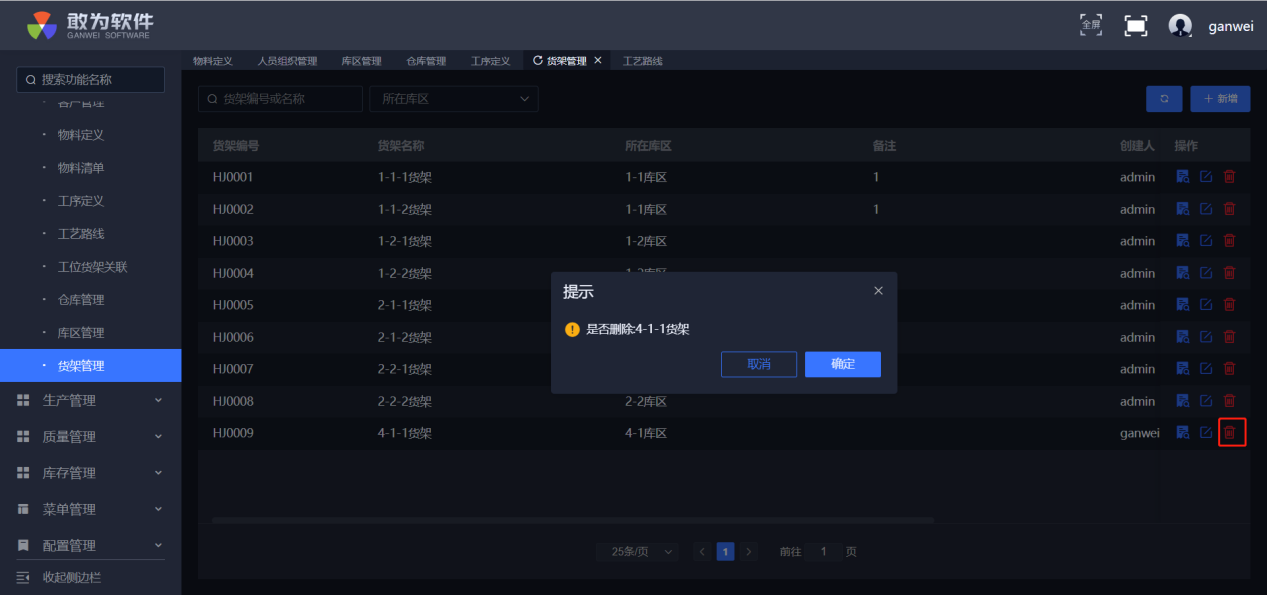Close the 货架管理 tab with X
This screenshot has width=1267, height=595.
pyautogui.click(x=598, y=61)
